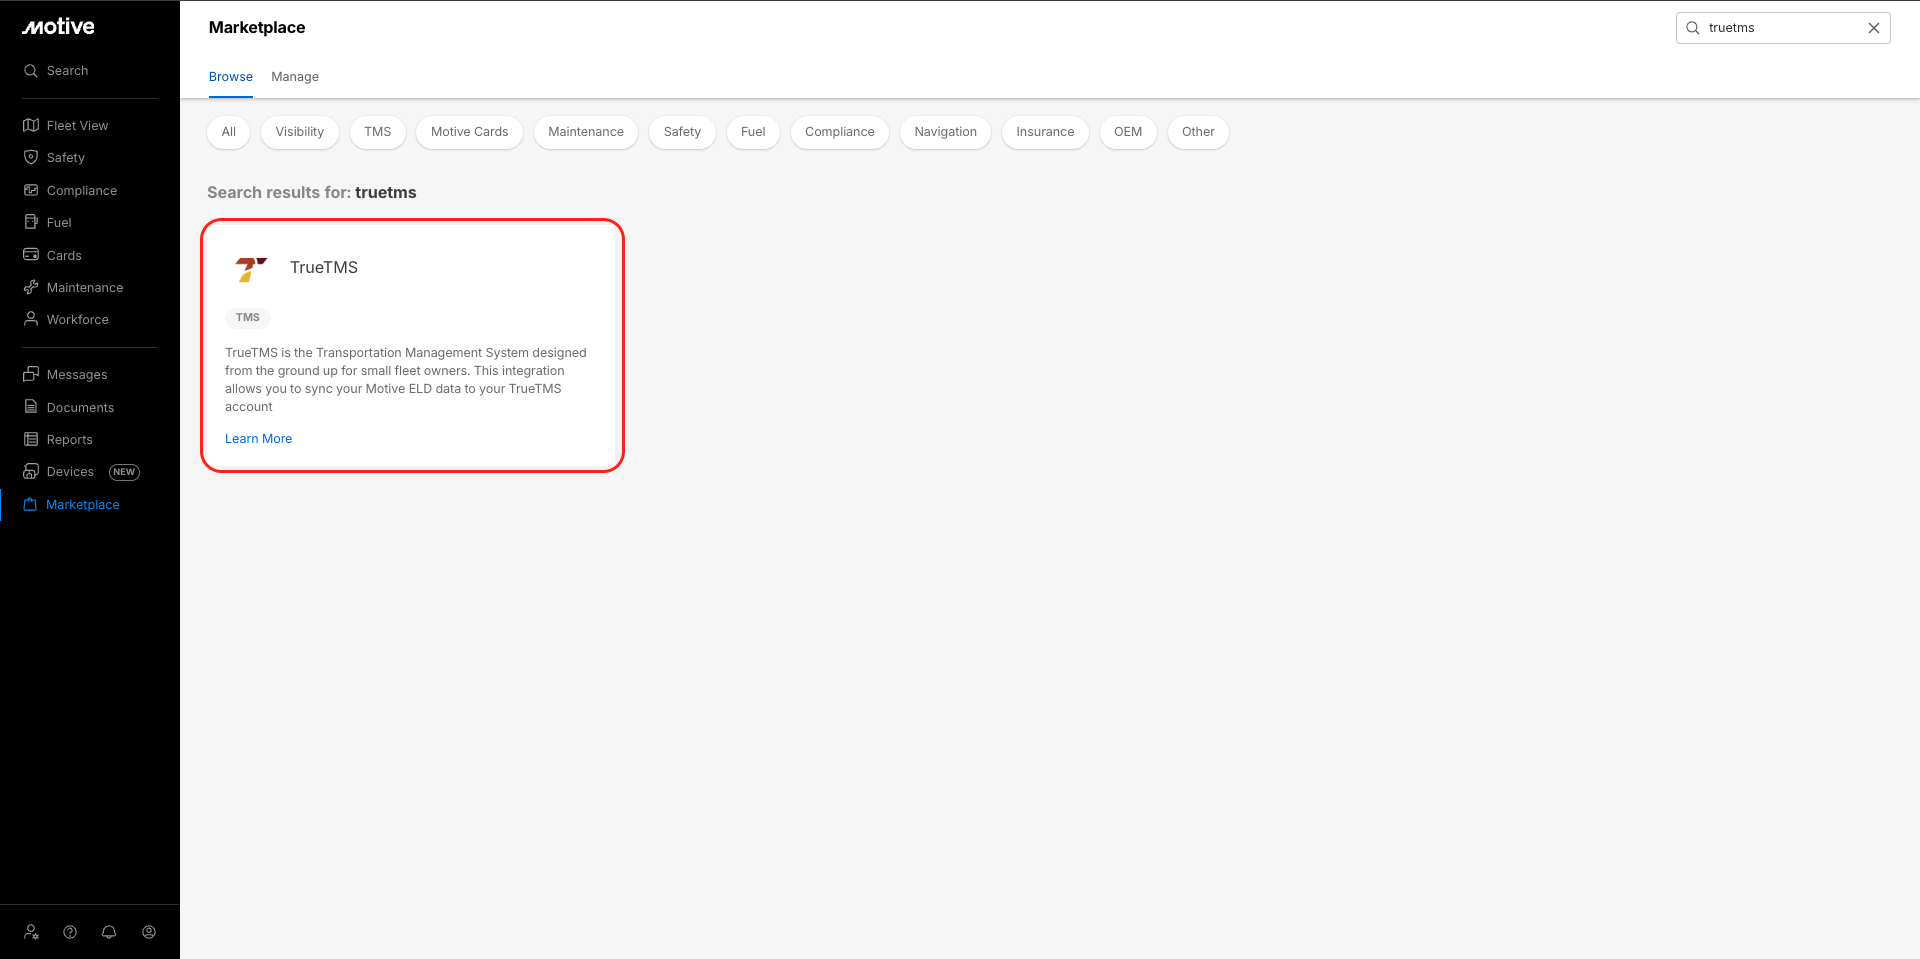Click the Compliance icon in sidebar
The image size is (1920, 959).
tap(31, 190)
